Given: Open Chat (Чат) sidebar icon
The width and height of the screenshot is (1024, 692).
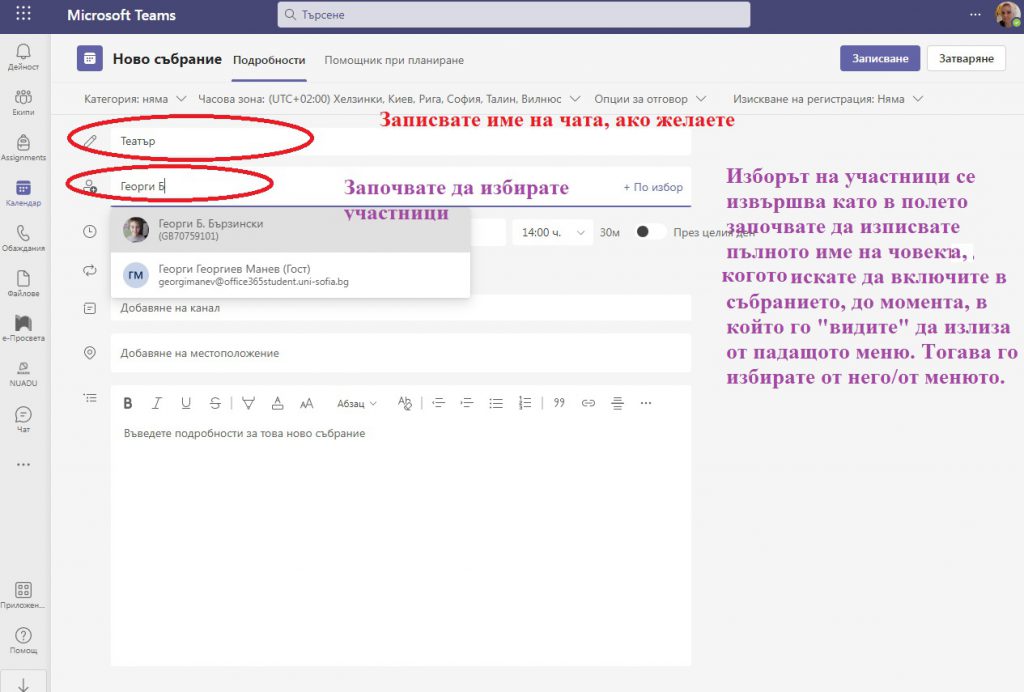Looking at the screenshot, I should [23, 418].
